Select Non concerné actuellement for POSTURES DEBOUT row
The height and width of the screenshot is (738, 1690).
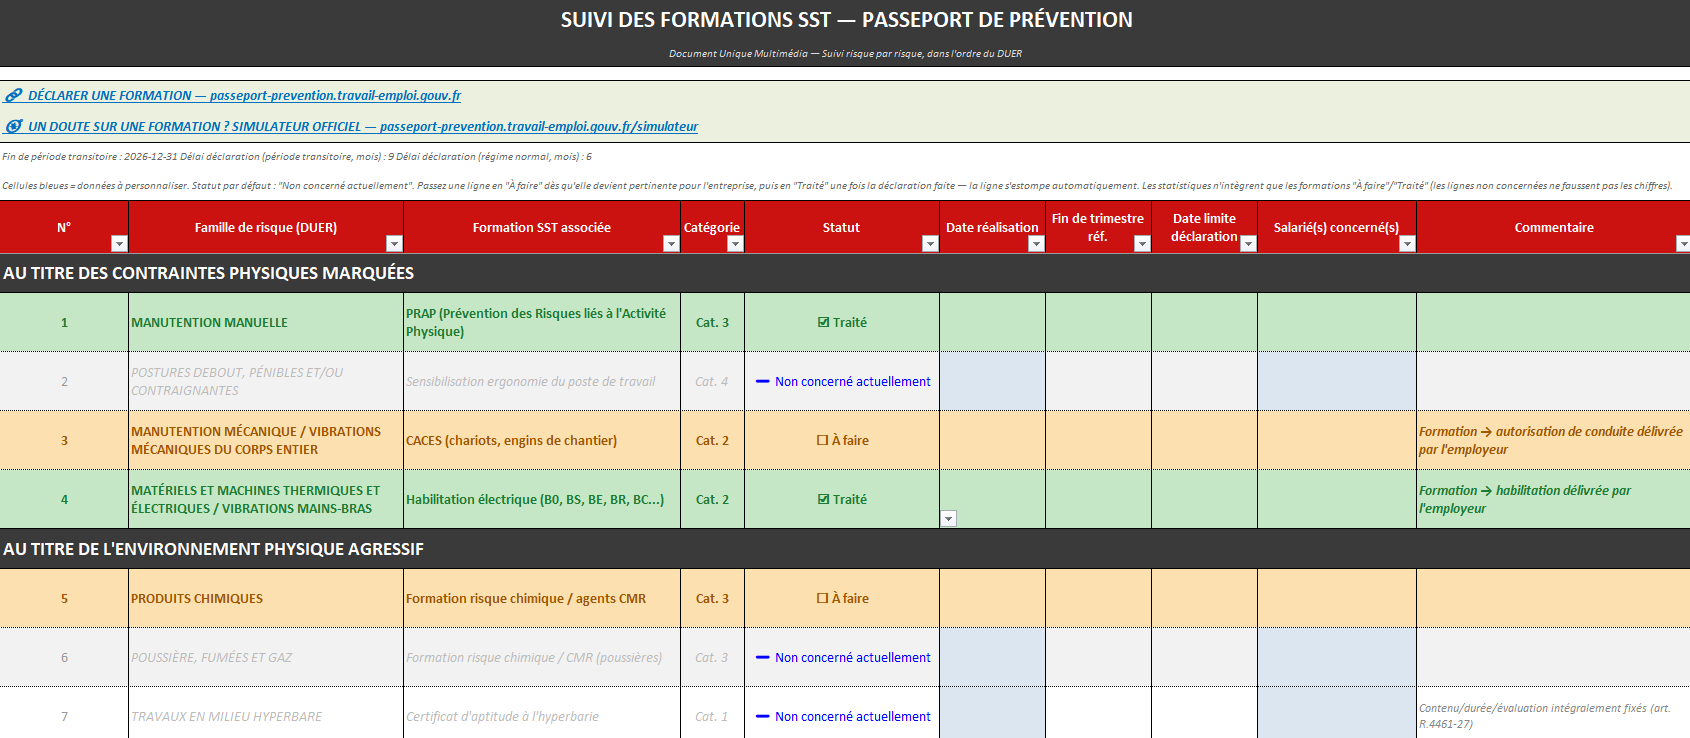(842, 381)
